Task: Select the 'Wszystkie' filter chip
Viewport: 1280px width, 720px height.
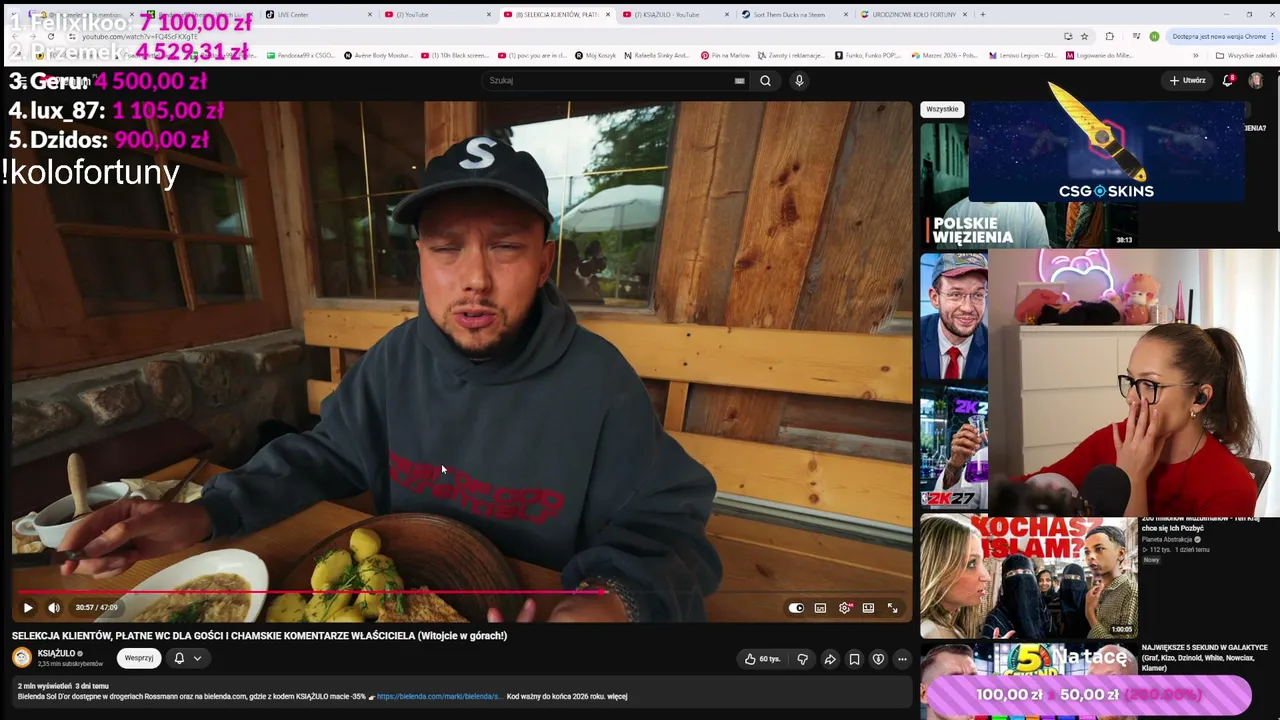Action: (x=942, y=109)
